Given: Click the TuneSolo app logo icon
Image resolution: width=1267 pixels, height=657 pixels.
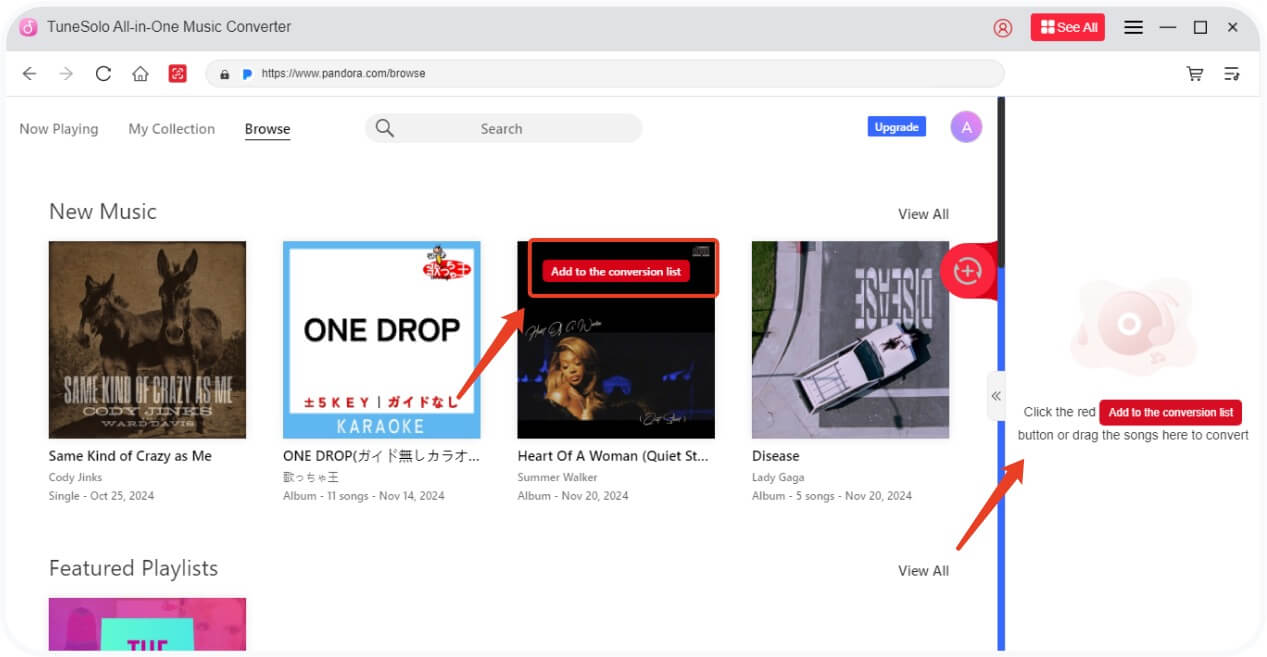Looking at the screenshot, I should click(x=28, y=27).
